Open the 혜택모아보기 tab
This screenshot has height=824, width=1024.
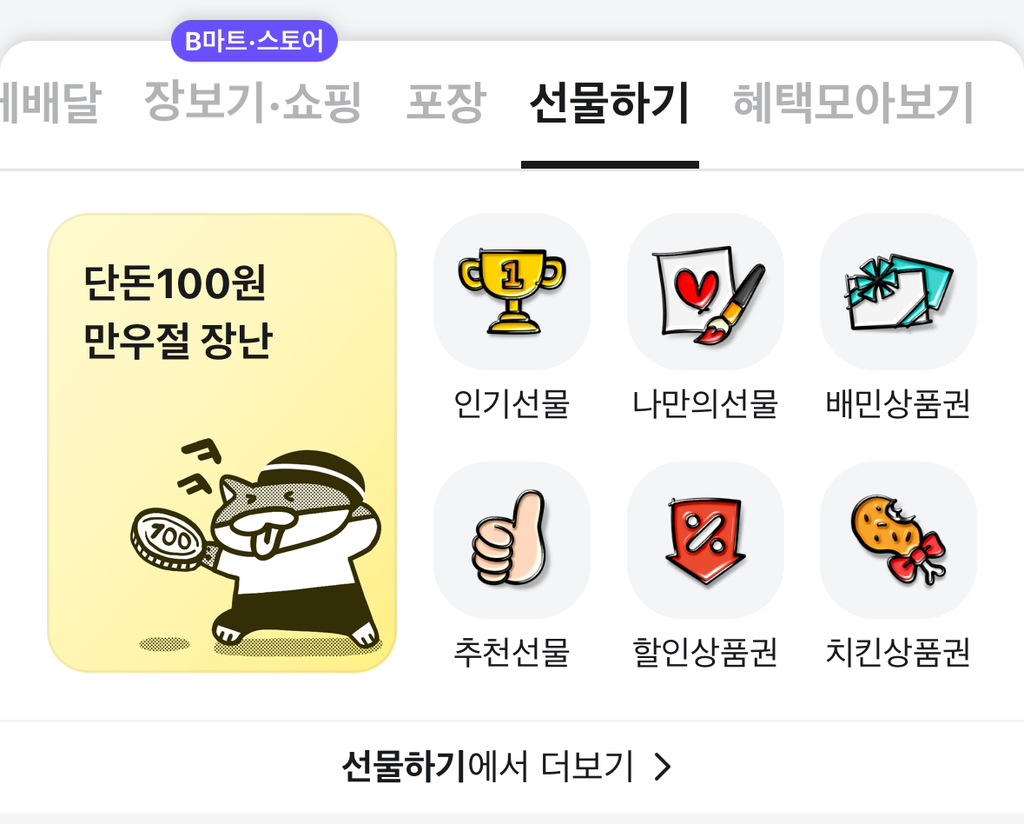tap(854, 103)
